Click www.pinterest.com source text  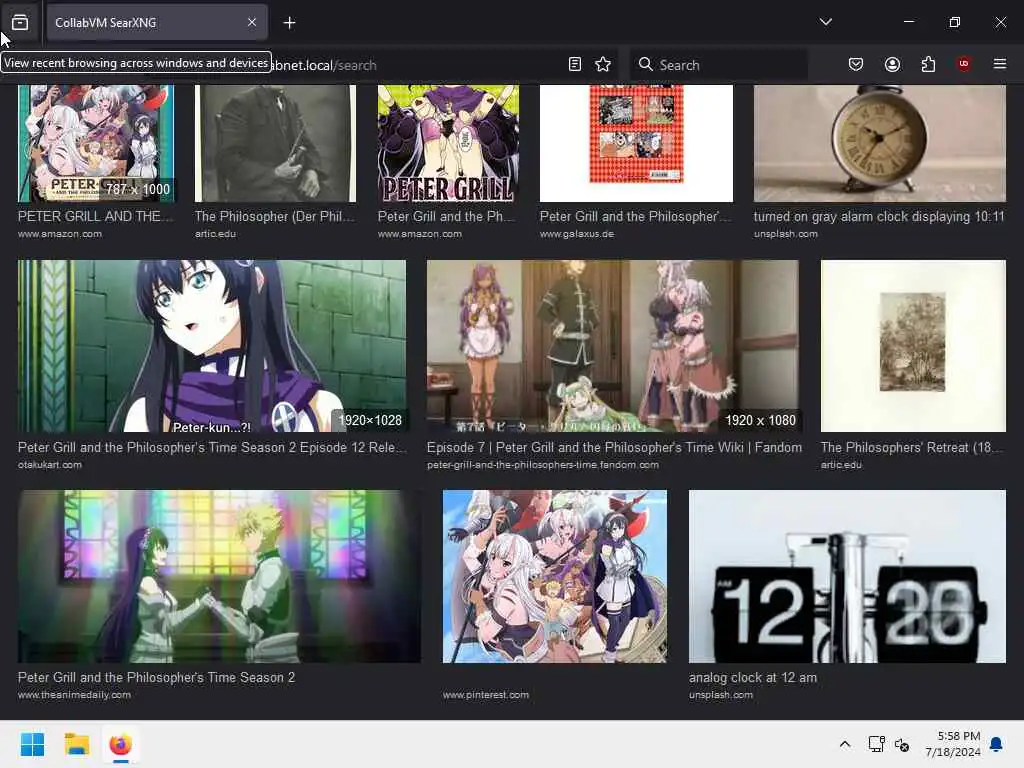(x=485, y=694)
